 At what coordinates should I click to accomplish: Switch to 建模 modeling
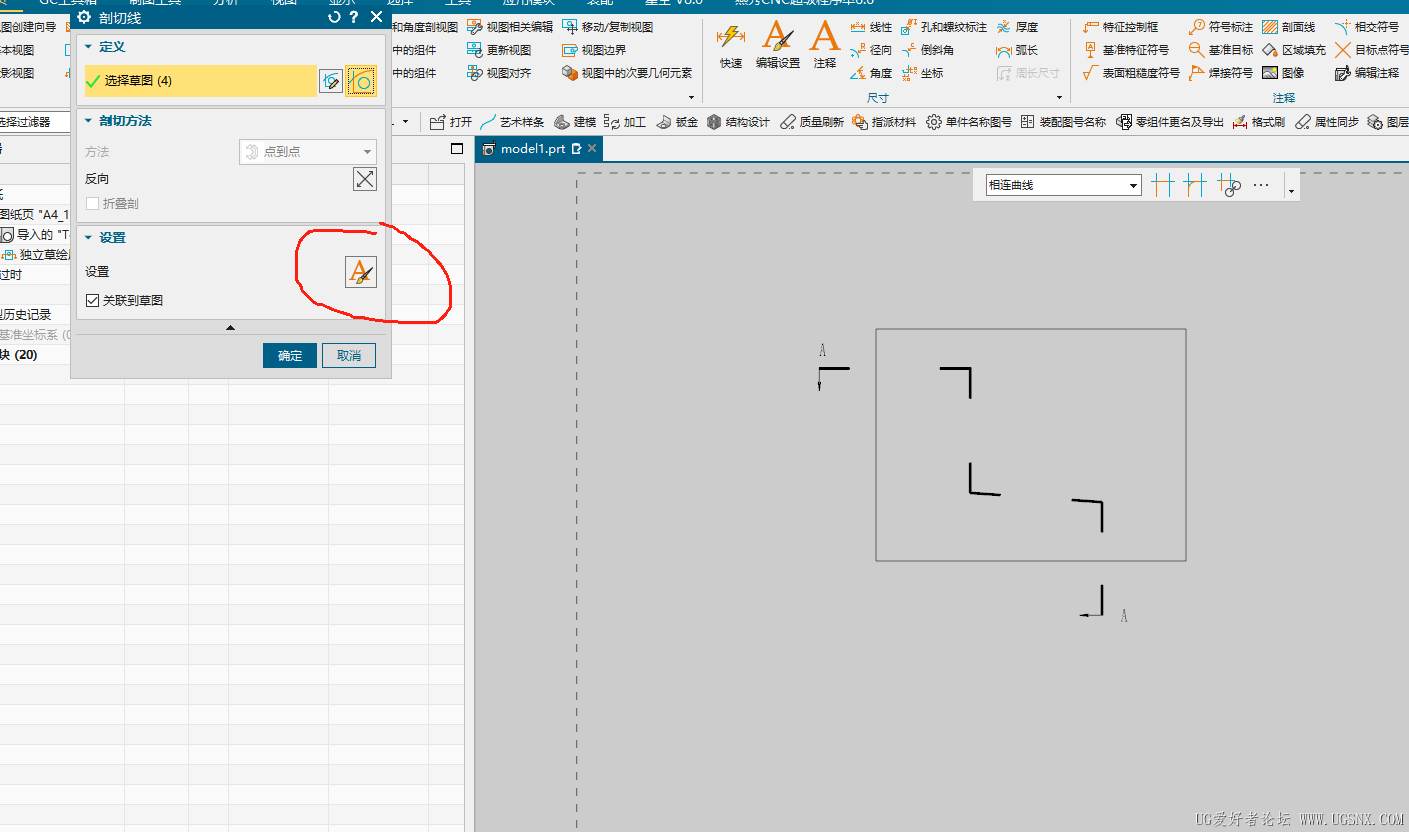(574, 122)
